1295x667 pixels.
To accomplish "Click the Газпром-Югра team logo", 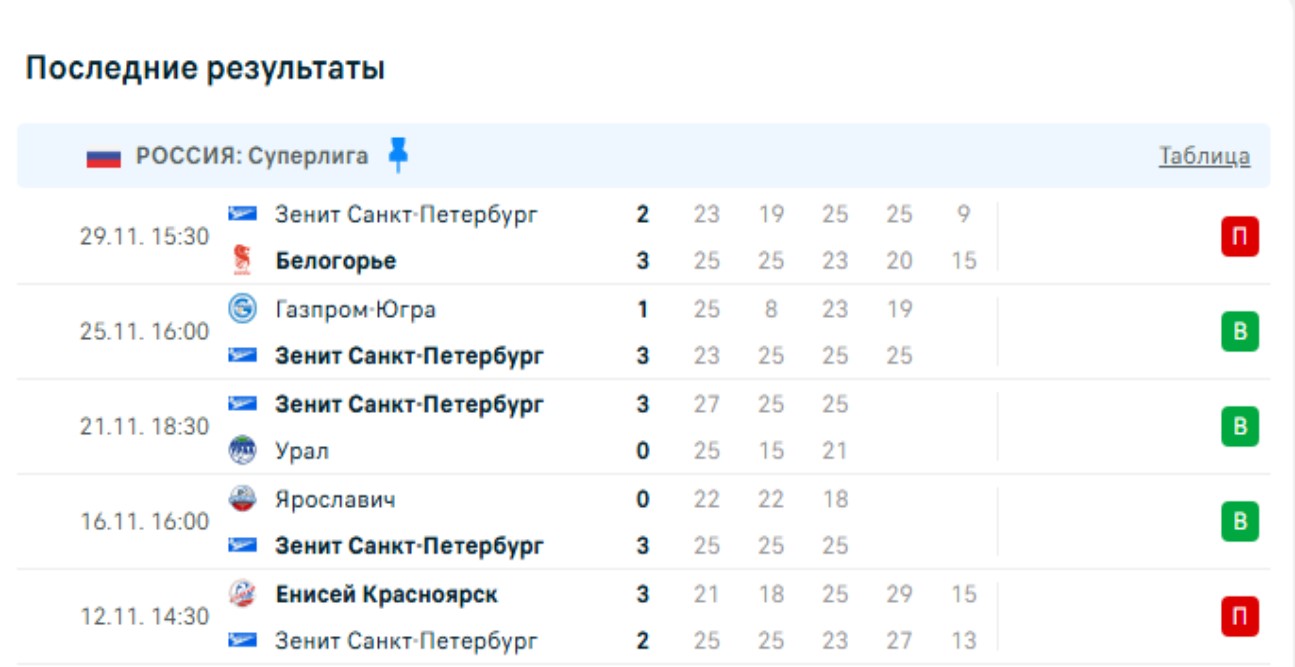I will tap(242, 309).
